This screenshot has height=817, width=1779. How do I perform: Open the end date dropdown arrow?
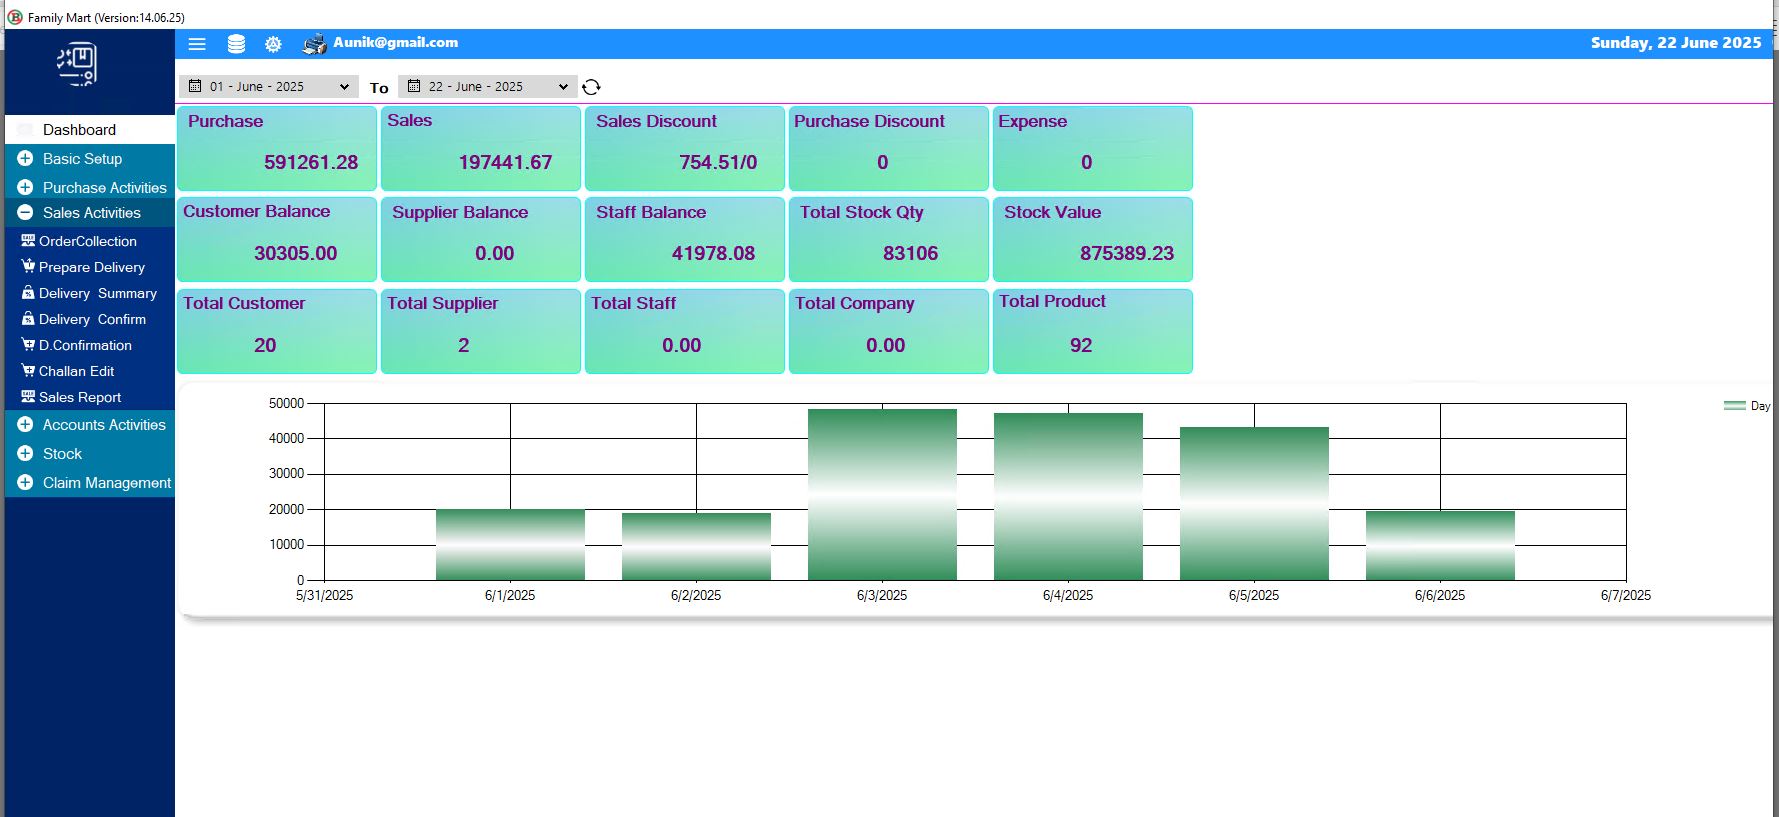tap(563, 87)
